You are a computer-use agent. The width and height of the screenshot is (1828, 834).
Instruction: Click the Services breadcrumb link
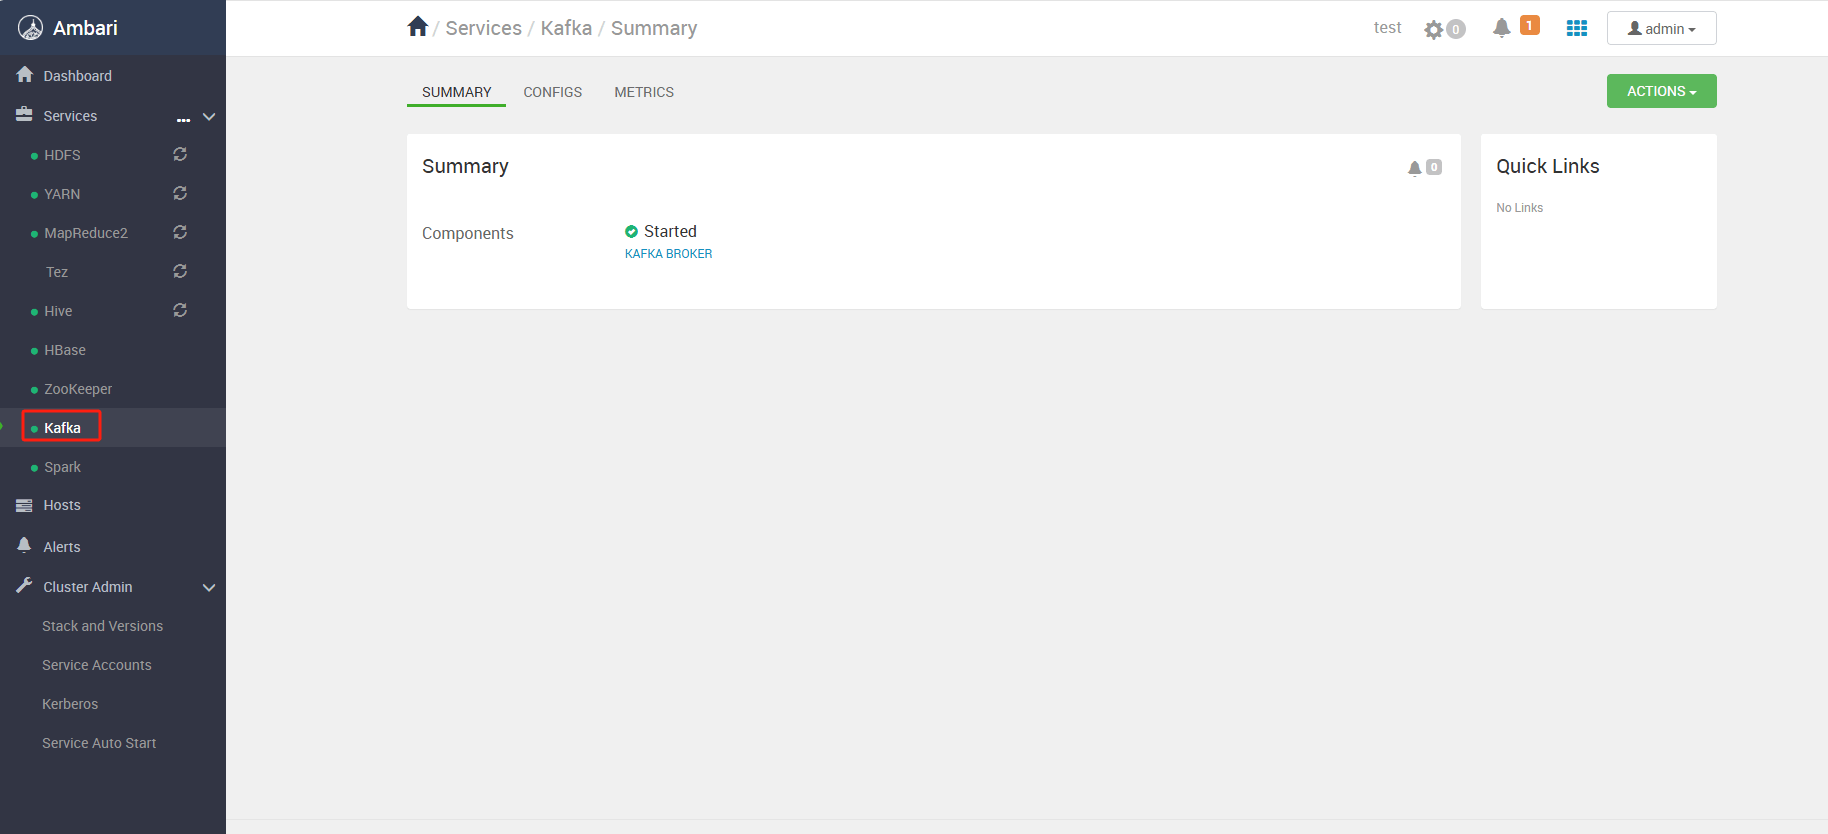[x=484, y=28]
